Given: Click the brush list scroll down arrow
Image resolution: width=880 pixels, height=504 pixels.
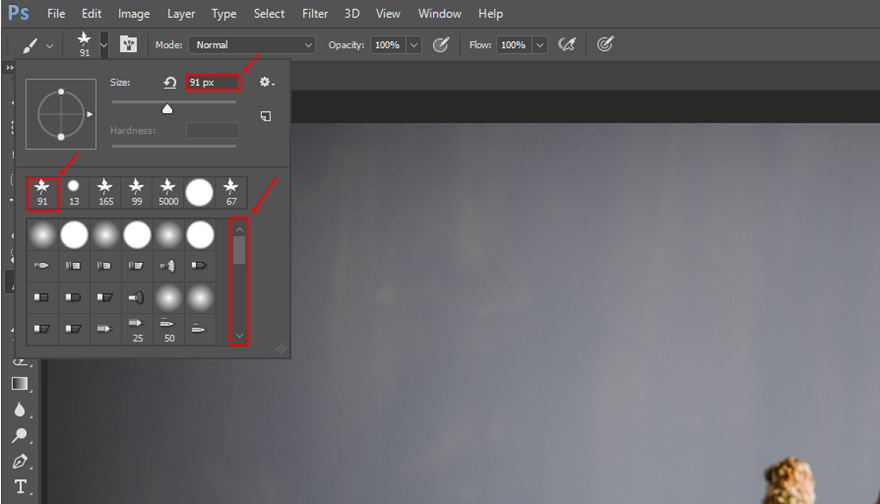Looking at the screenshot, I should 239,336.
